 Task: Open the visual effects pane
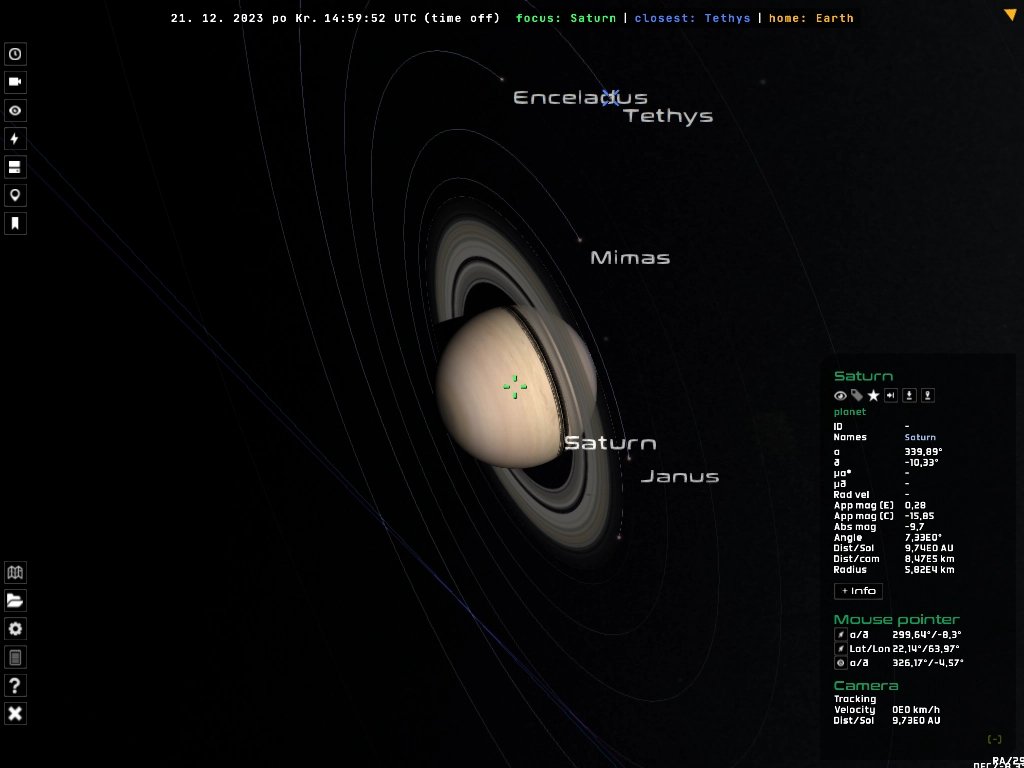[x=15, y=138]
